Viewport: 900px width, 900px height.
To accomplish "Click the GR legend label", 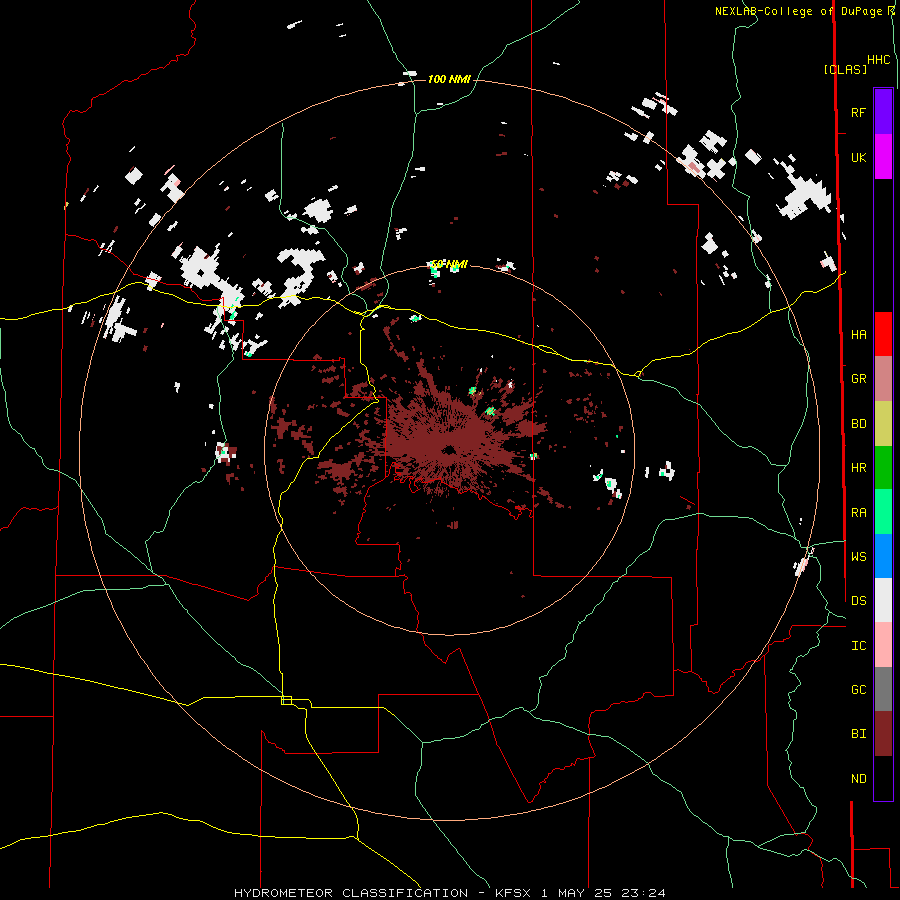I will click(858, 379).
